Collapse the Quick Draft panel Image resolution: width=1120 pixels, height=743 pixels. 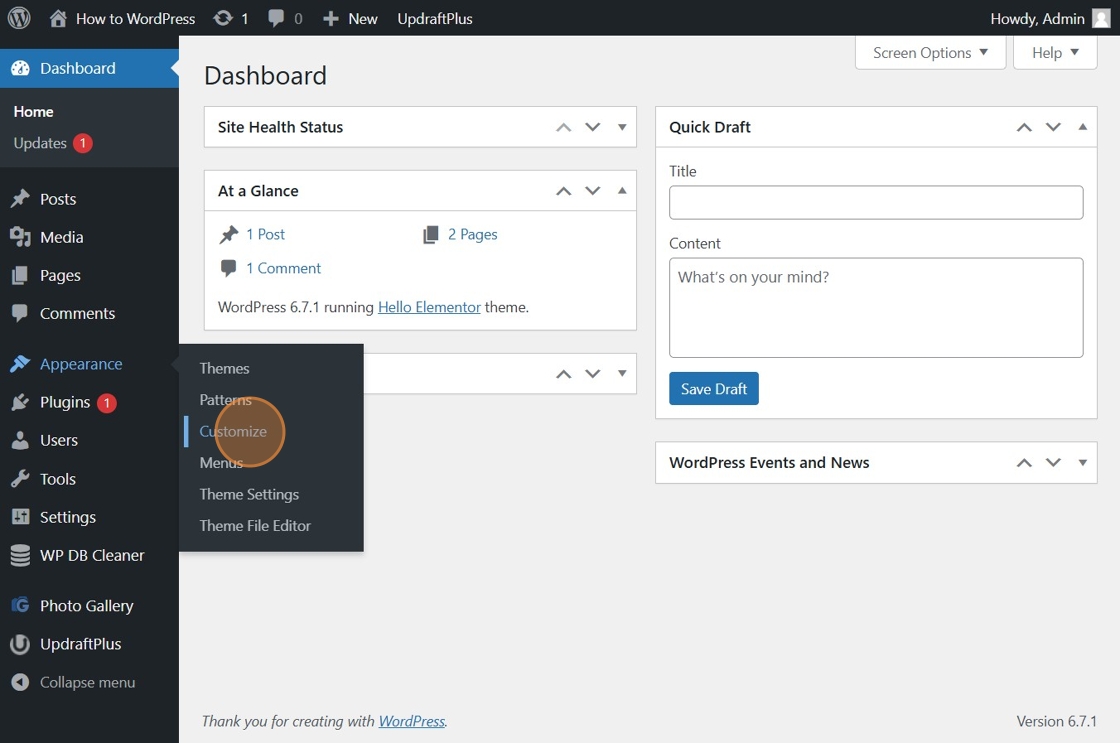[1083, 127]
